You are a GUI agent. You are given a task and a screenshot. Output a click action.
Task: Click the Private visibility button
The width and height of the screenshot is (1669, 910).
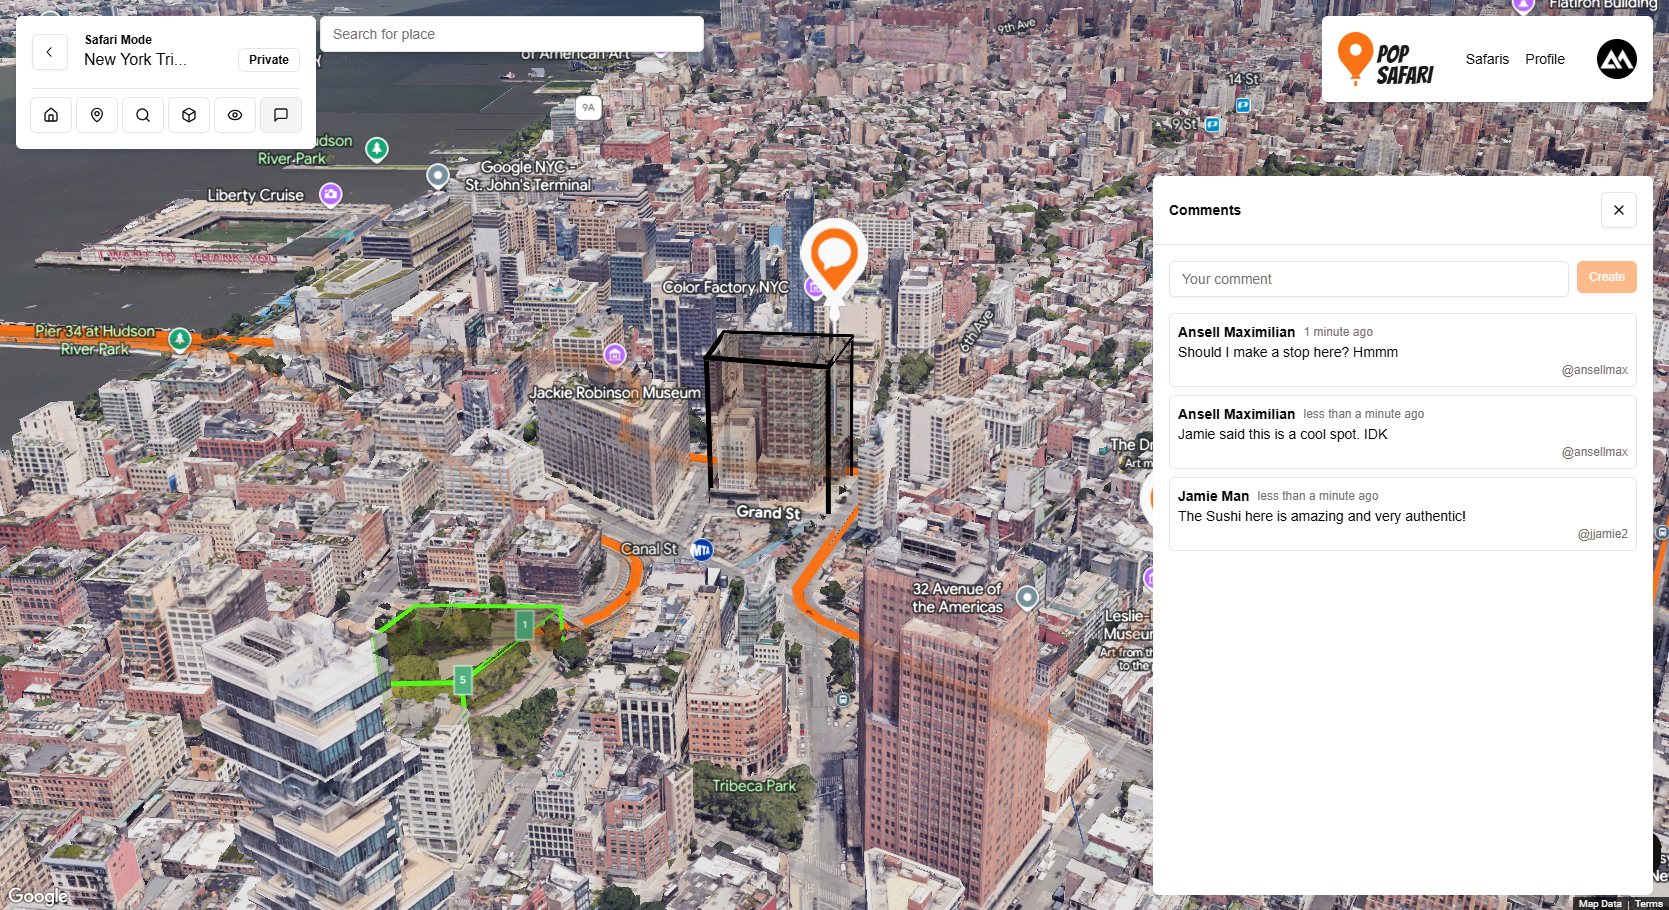click(x=269, y=60)
